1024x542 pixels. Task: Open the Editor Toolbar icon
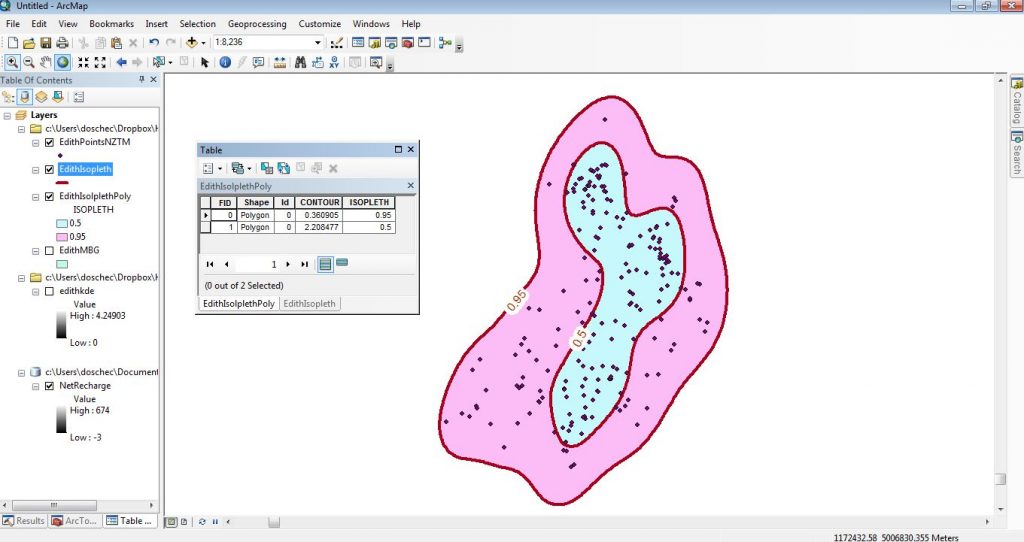tap(336, 42)
